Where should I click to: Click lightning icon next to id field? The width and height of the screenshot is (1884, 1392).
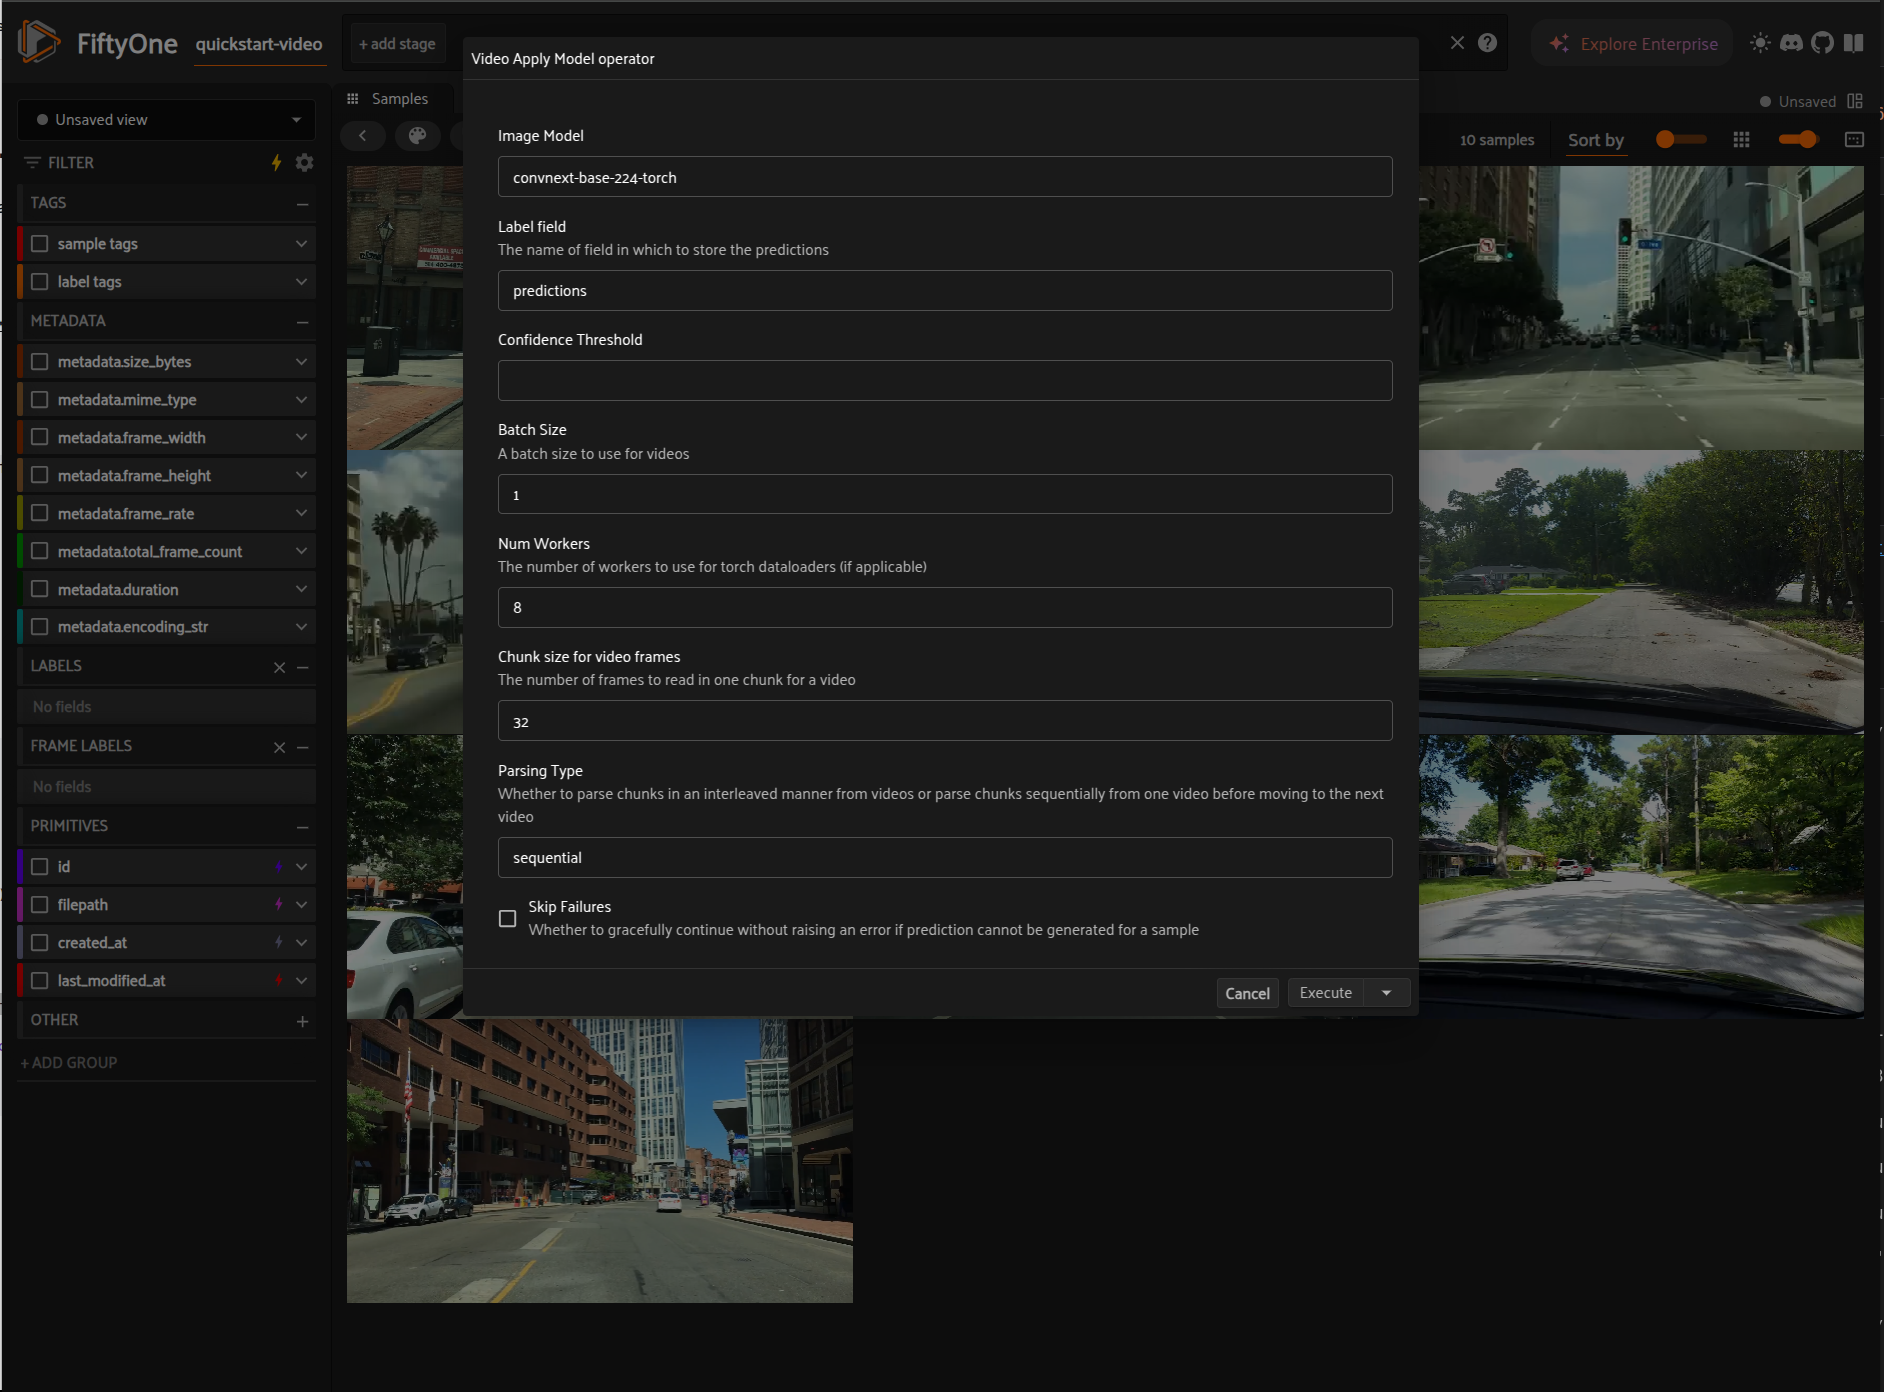click(279, 867)
